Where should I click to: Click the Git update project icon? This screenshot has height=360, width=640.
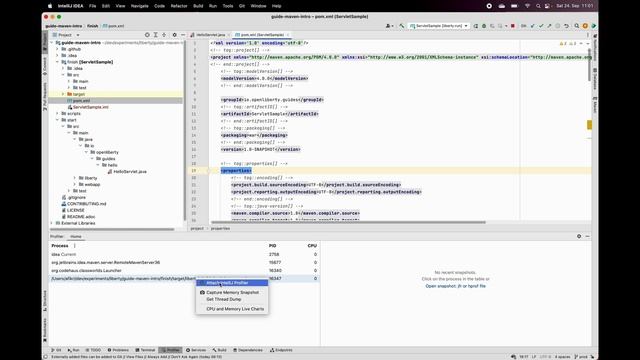tap(533, 26)
